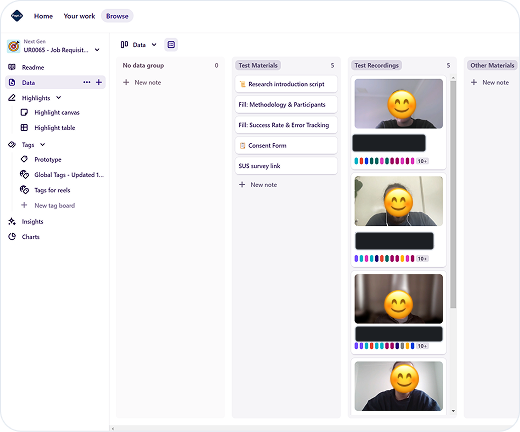Click the 10+ tag badge on second recording

(x=422, y=258)
